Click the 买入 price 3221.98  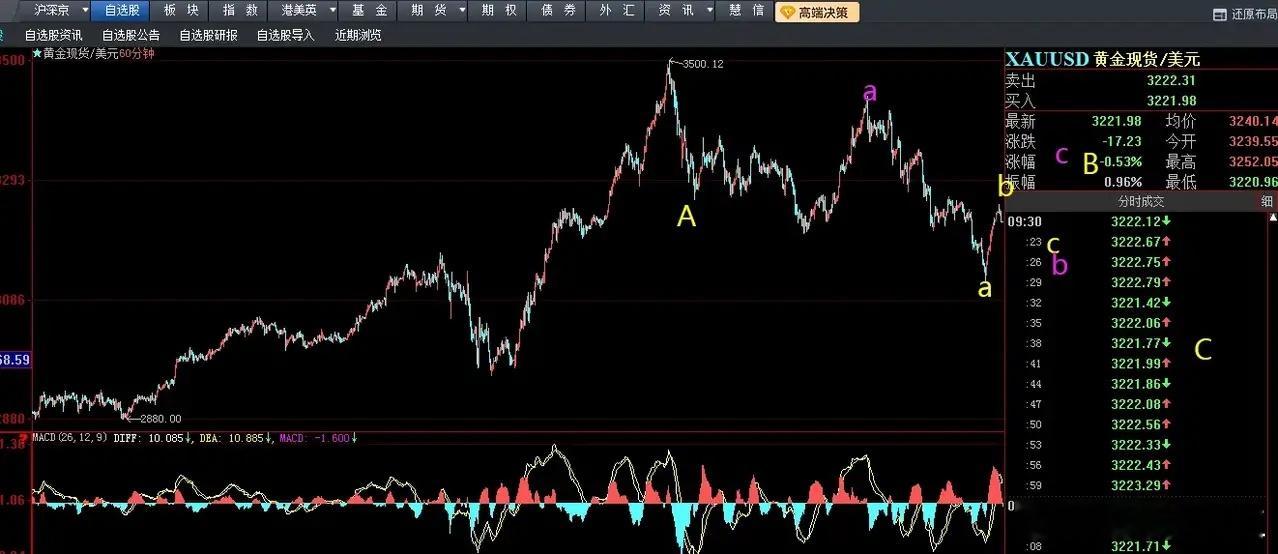tap(1171, 101)
